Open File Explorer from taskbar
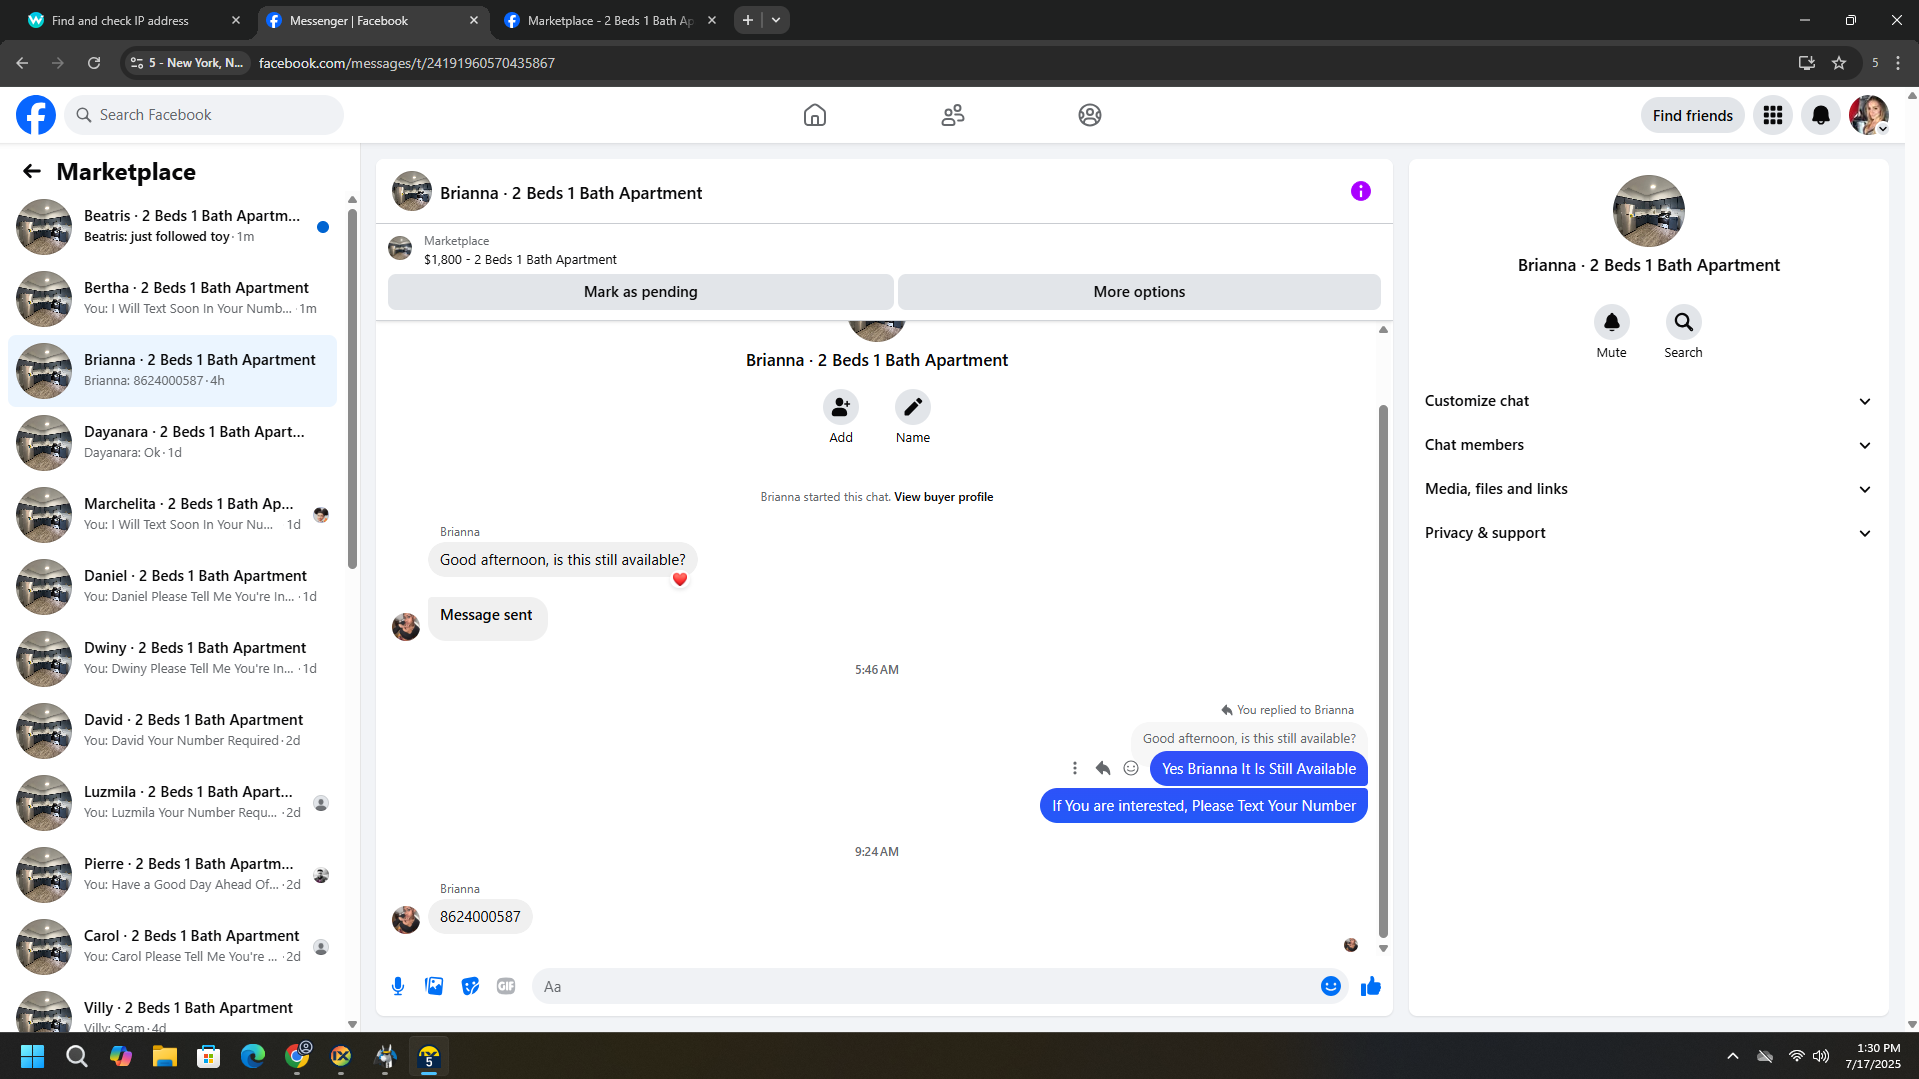The width and height of the screenshot is (1919, 1079). [165, 1056]
